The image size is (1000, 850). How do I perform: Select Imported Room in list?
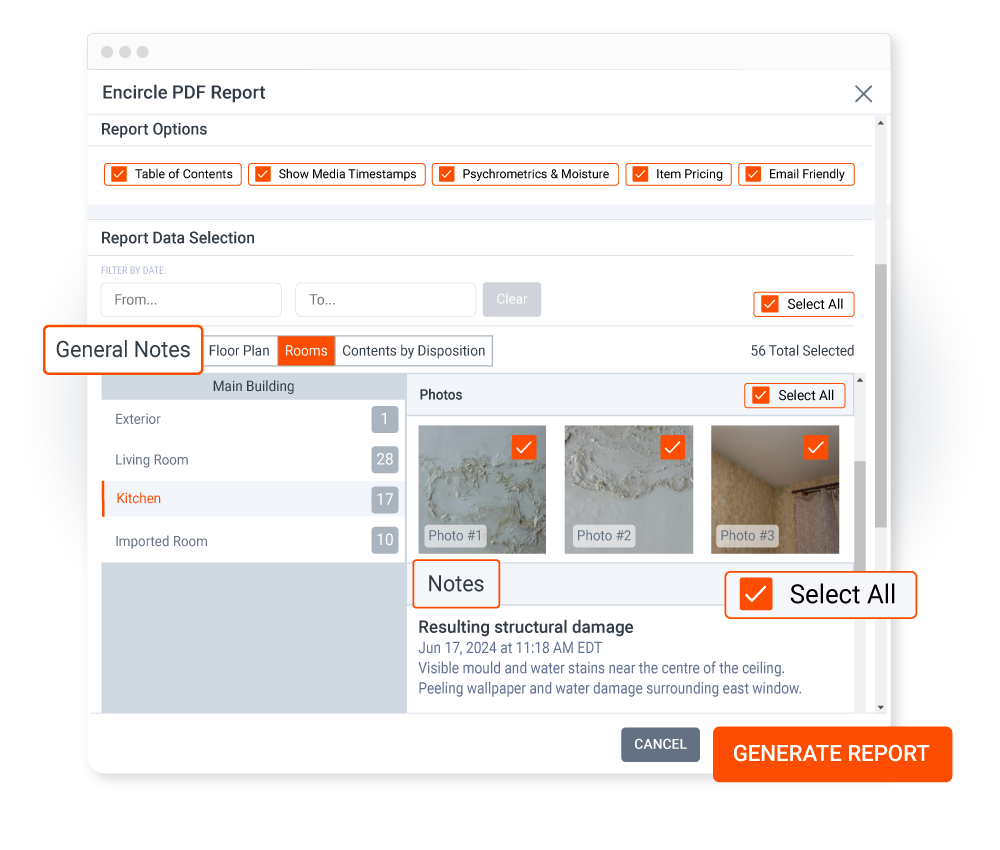pyautogui.click(x=254, y=541)
